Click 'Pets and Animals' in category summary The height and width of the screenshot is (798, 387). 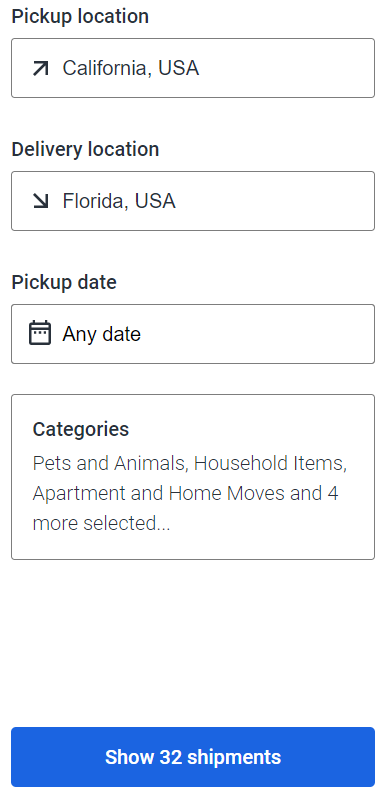(108, 463)
